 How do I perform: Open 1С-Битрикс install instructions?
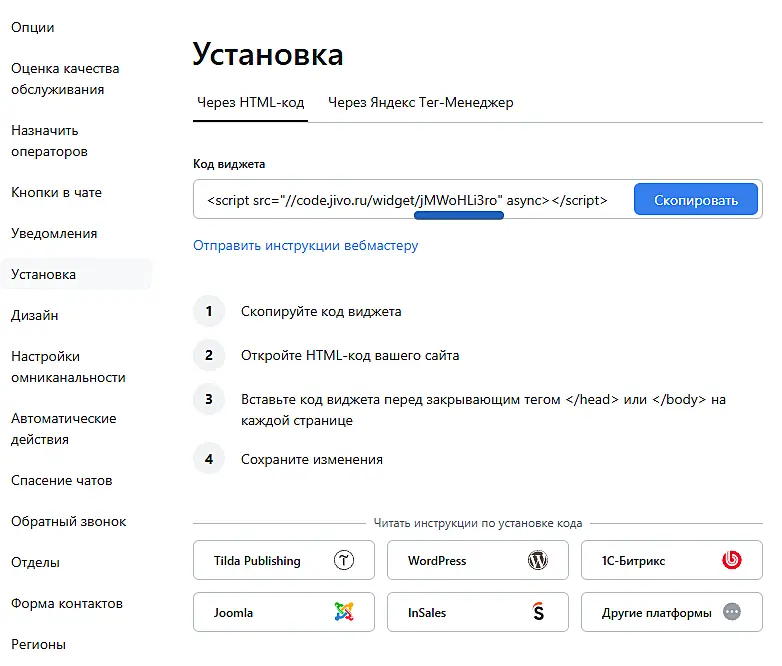pos(672,560)
